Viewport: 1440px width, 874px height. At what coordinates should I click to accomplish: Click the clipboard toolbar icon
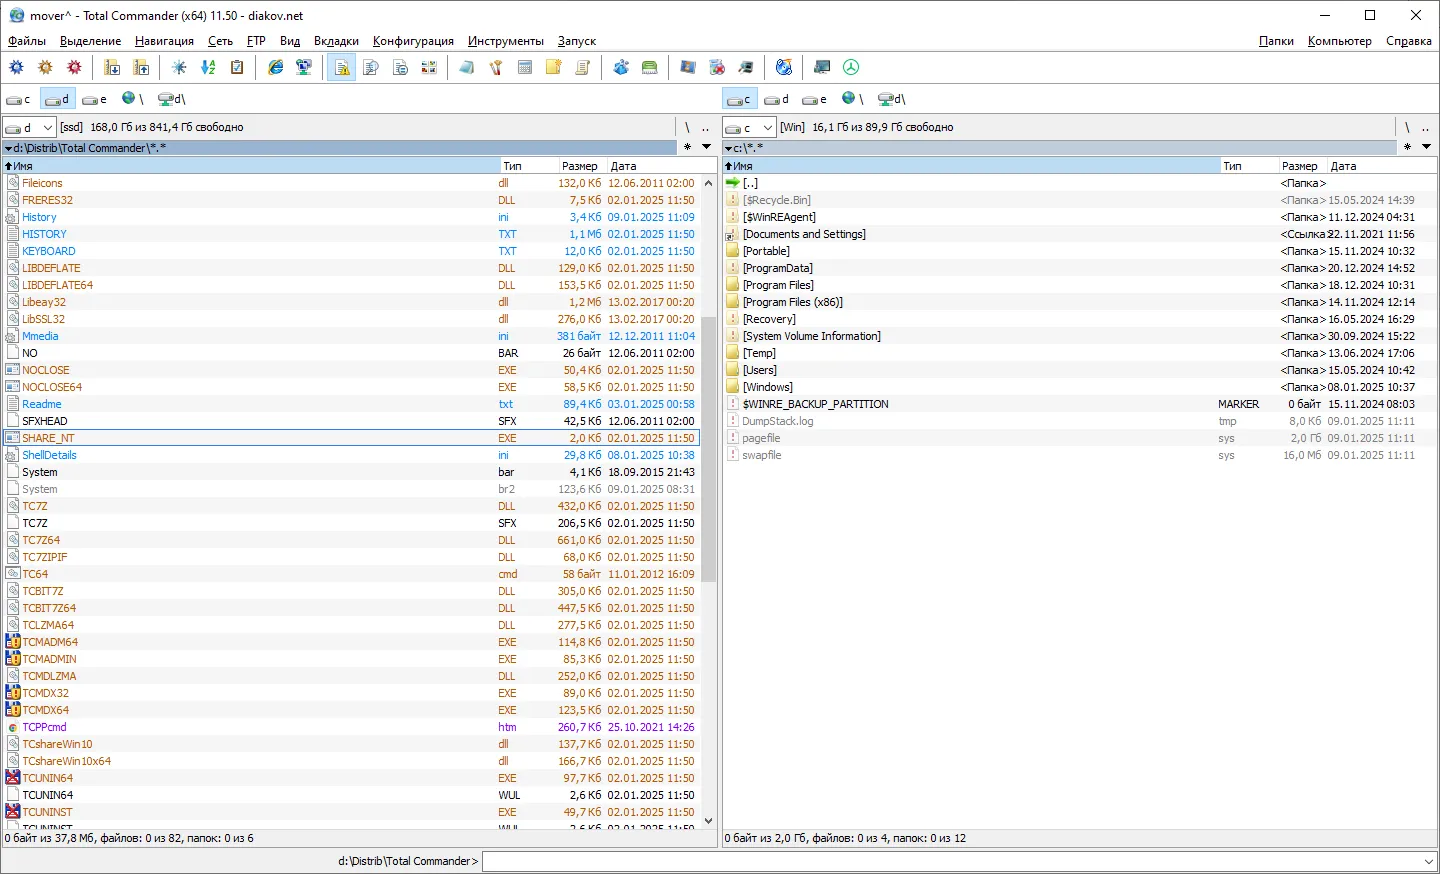(x=237, y=67)
